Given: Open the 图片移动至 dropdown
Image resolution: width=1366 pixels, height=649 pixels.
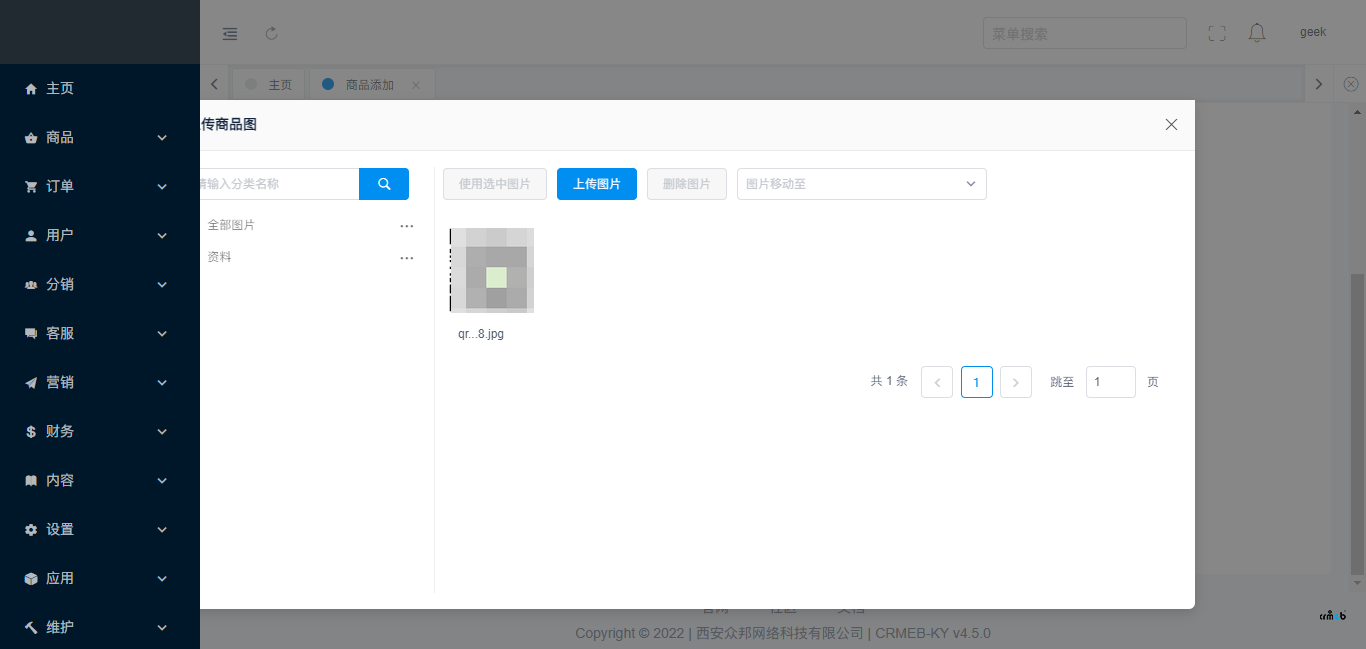Looking at the screenshot, I should (x=861, y=184).
